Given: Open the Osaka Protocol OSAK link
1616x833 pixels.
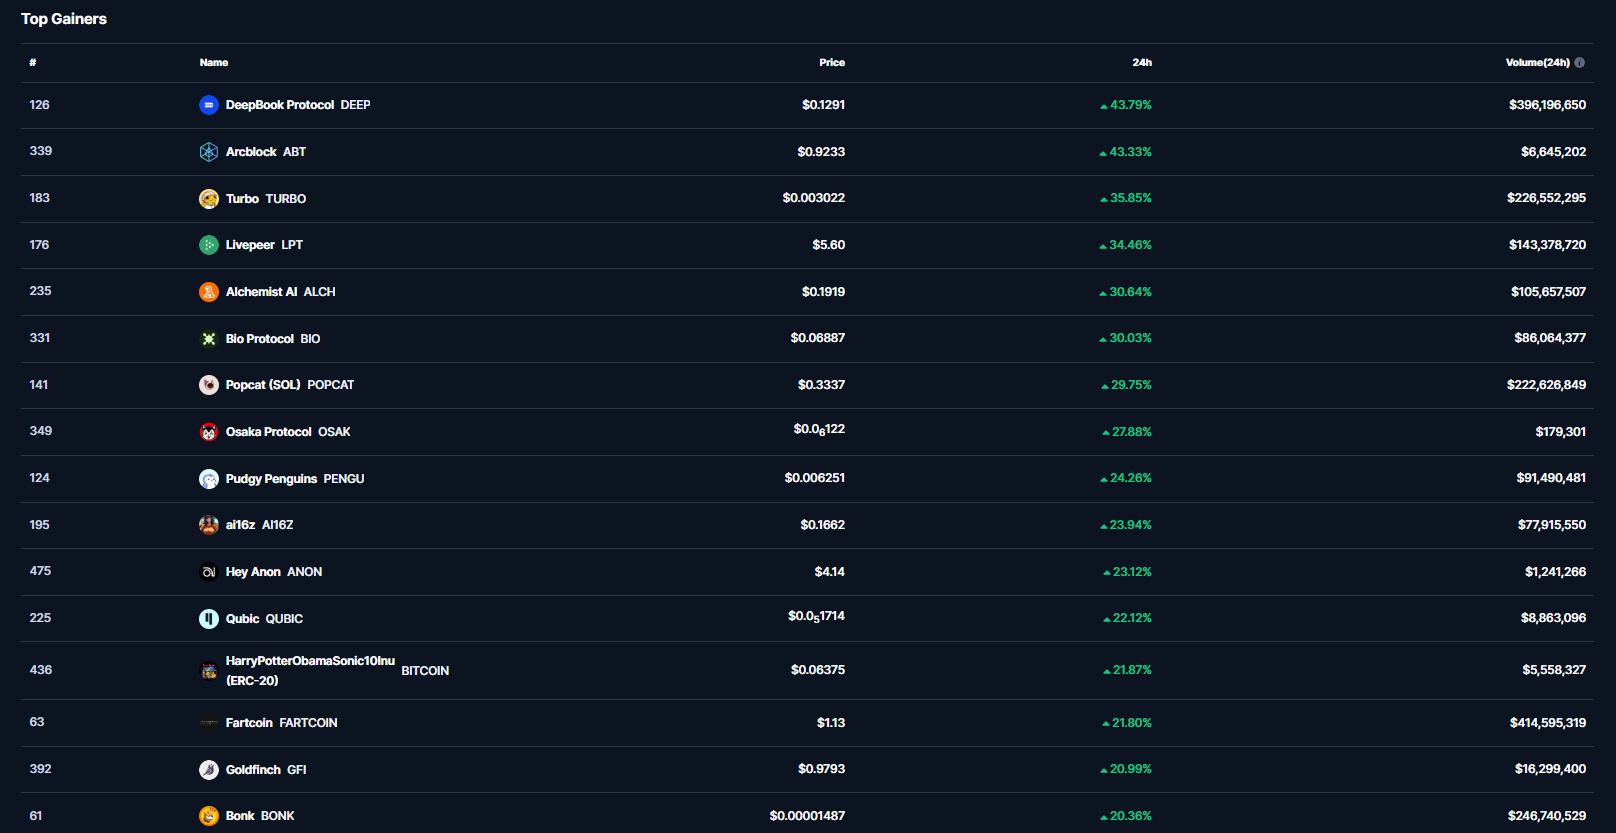Looking at the screenshot, I should point(288,432).
